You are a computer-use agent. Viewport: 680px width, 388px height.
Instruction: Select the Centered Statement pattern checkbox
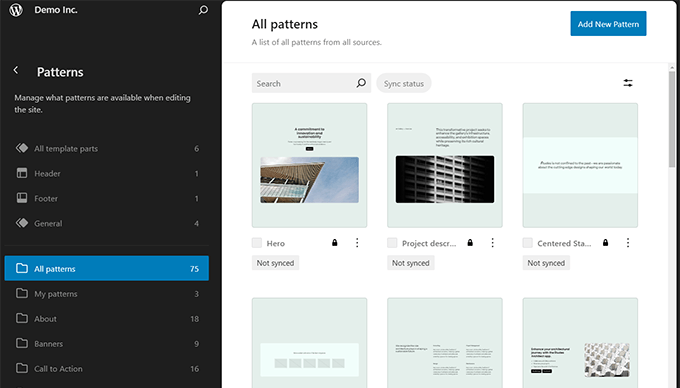click(x=527, y=243)
